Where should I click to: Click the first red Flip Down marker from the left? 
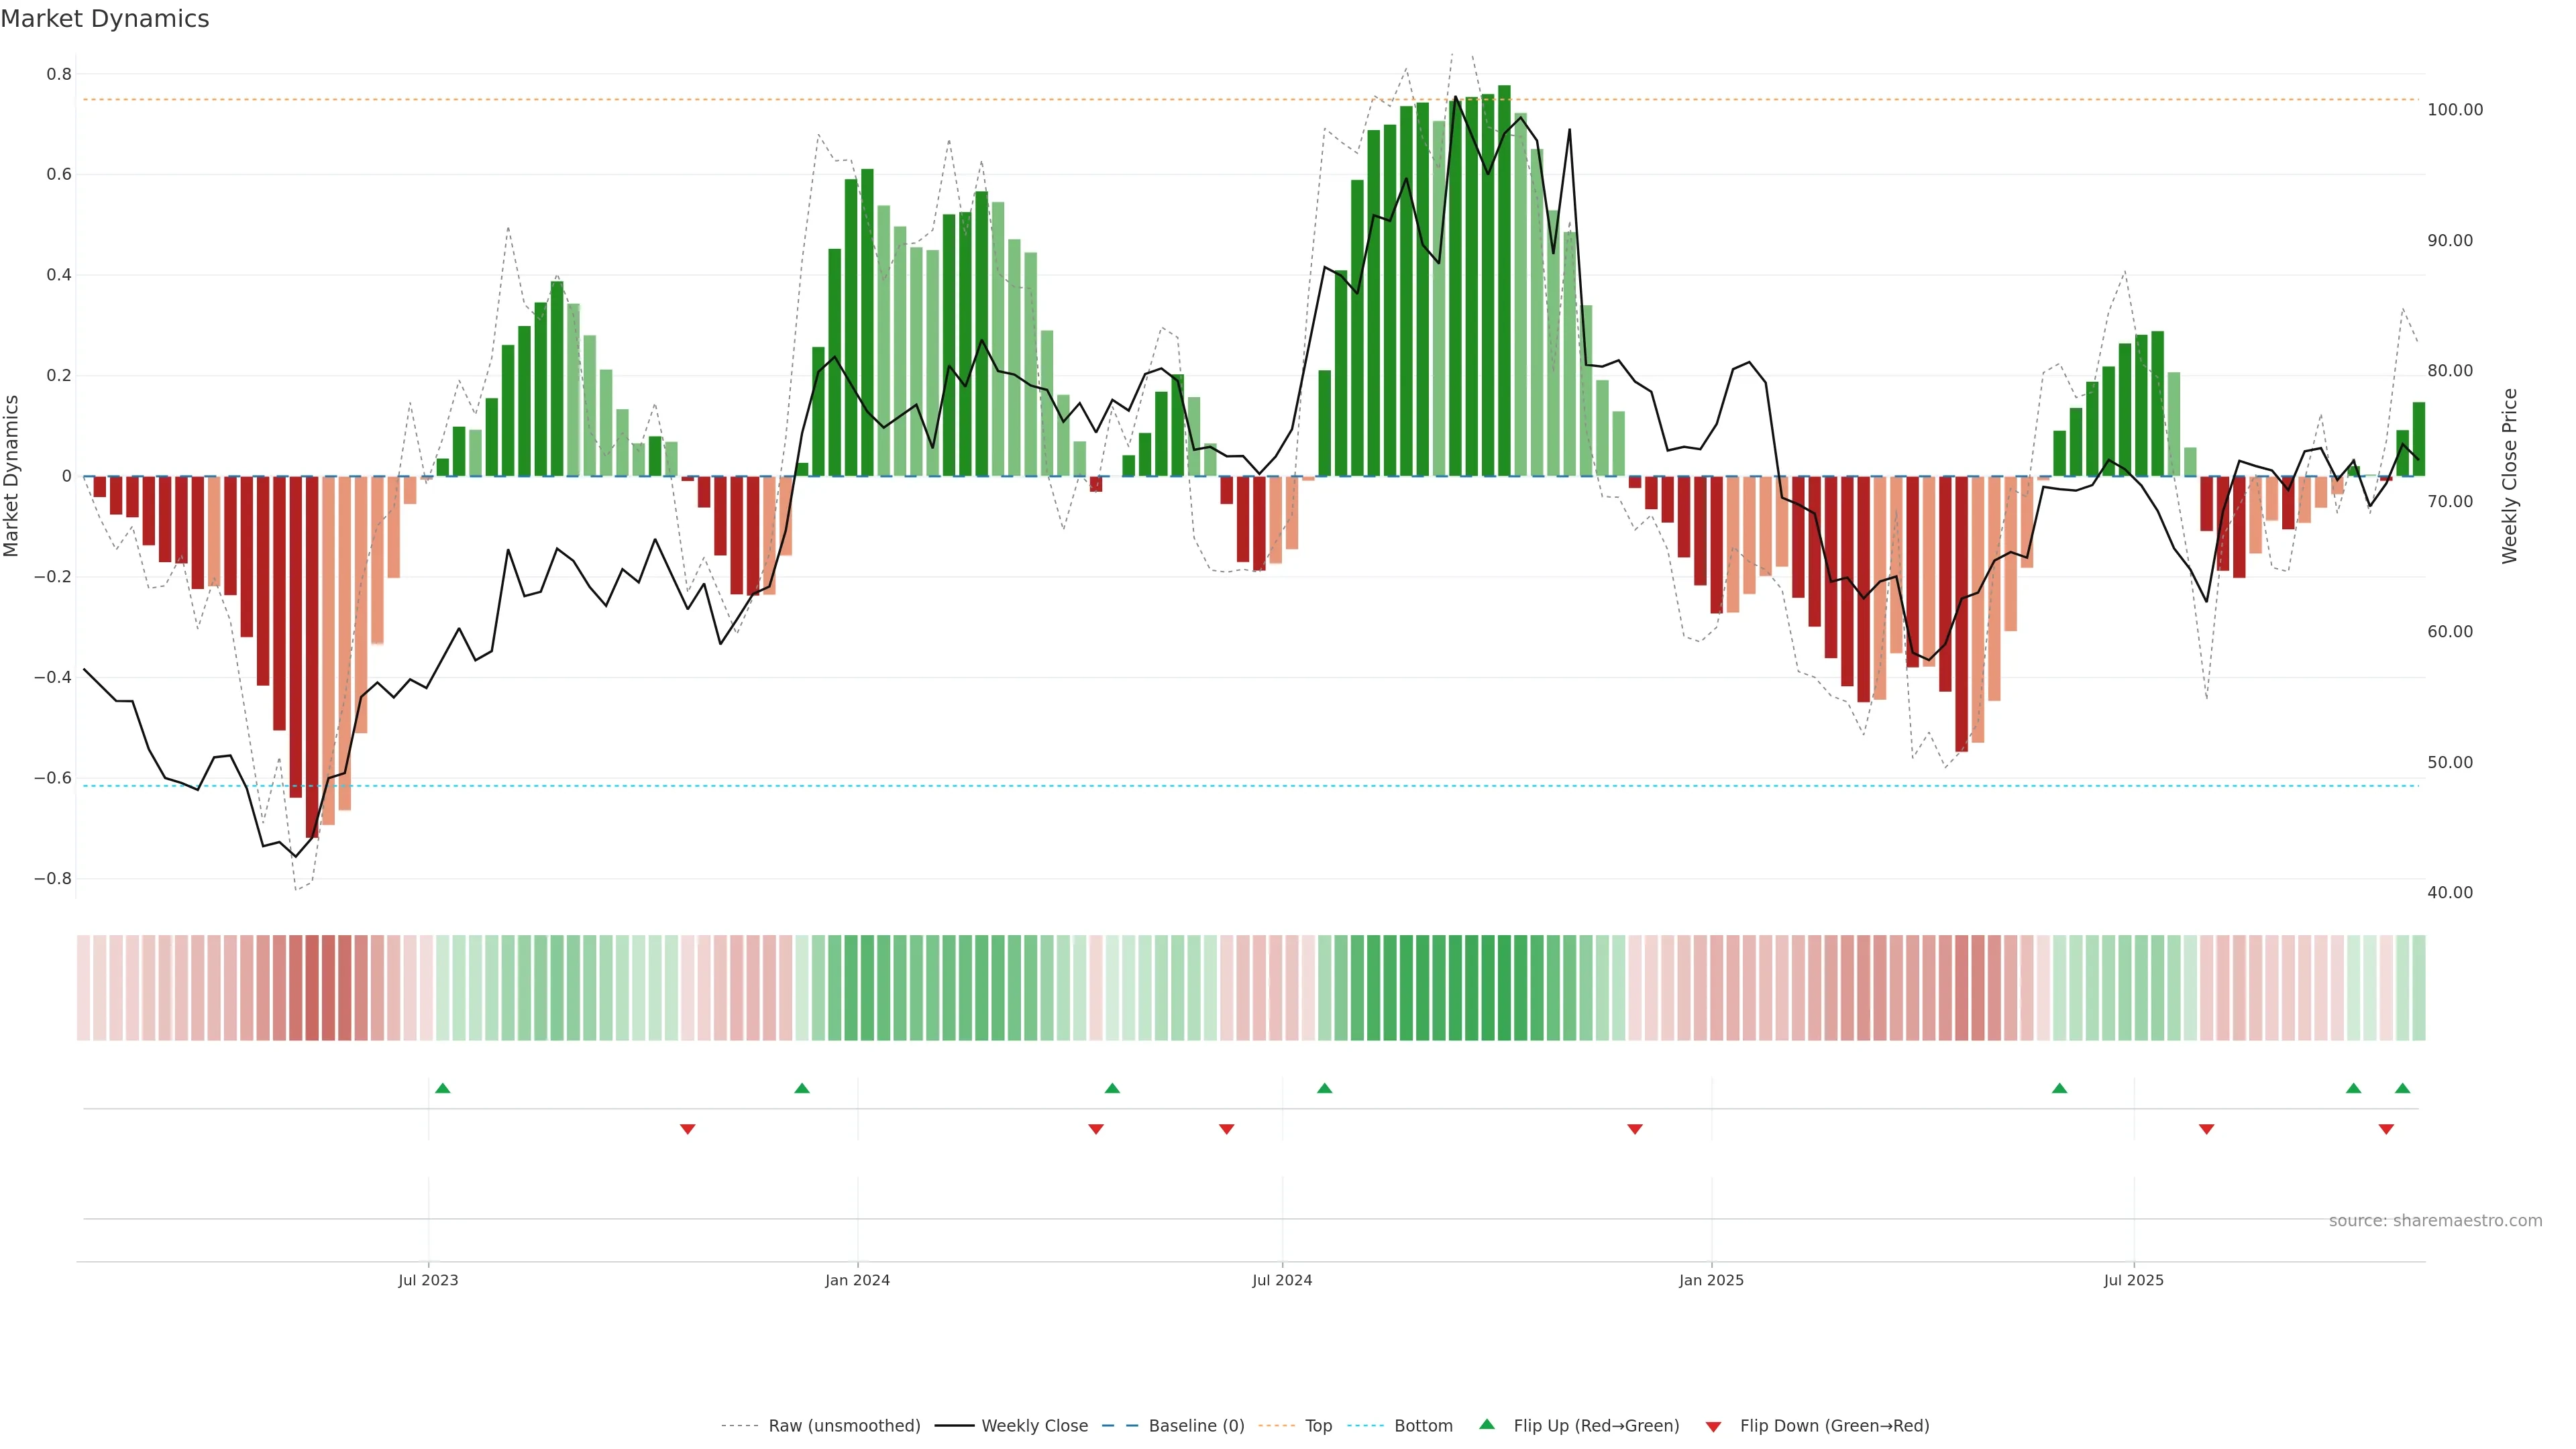pos(688,1129)
